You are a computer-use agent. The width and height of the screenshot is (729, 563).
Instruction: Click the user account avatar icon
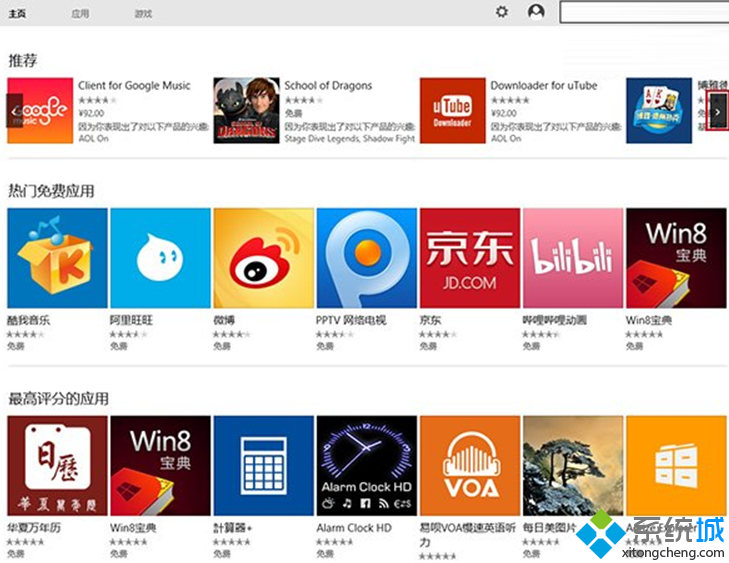(x=536, y=12)
